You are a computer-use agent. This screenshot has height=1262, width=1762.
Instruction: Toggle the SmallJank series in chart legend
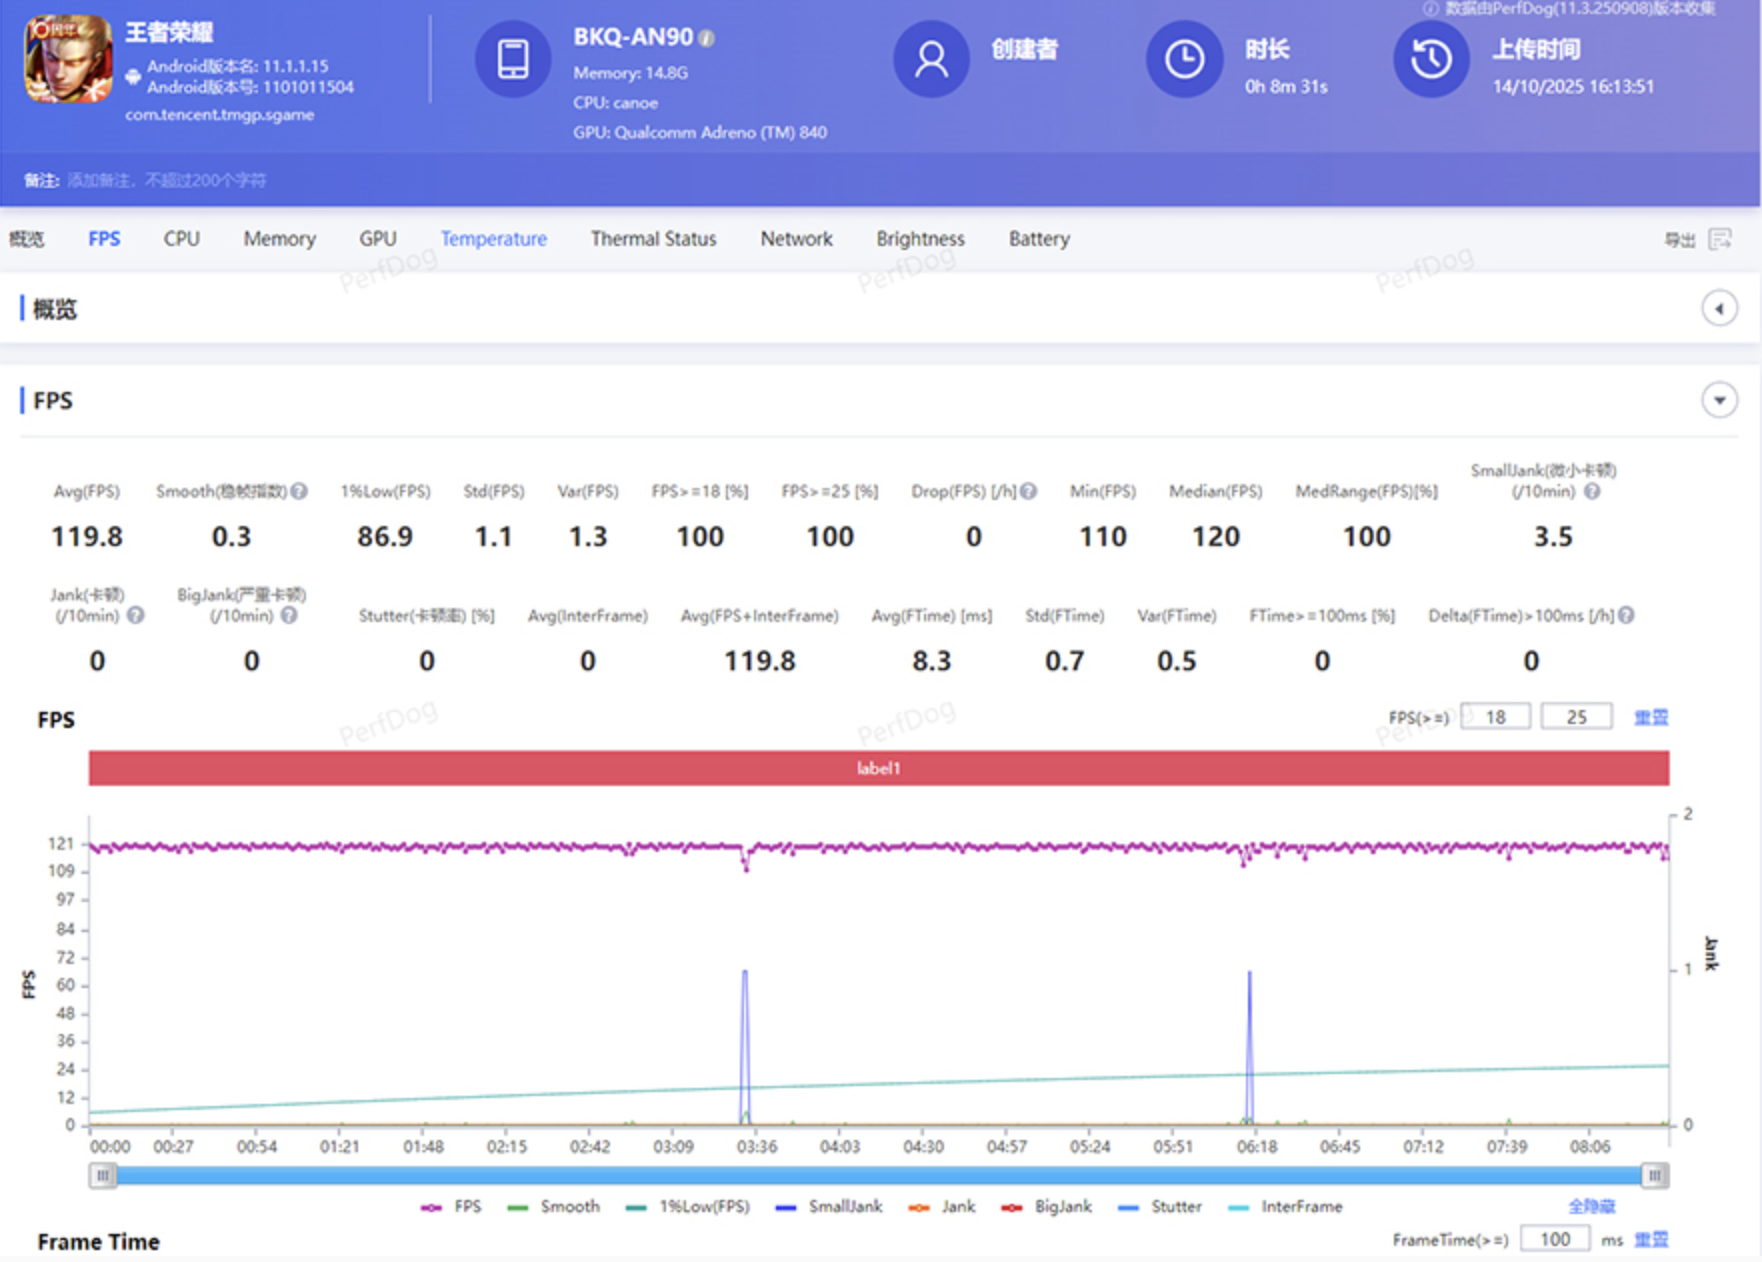click(829, 1207)
